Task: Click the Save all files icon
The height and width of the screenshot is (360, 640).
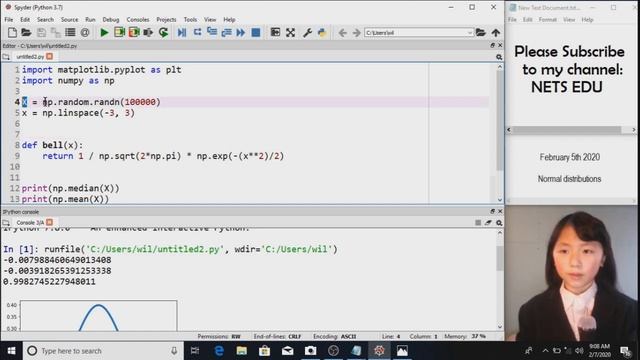Action: [x=56, y=32]
